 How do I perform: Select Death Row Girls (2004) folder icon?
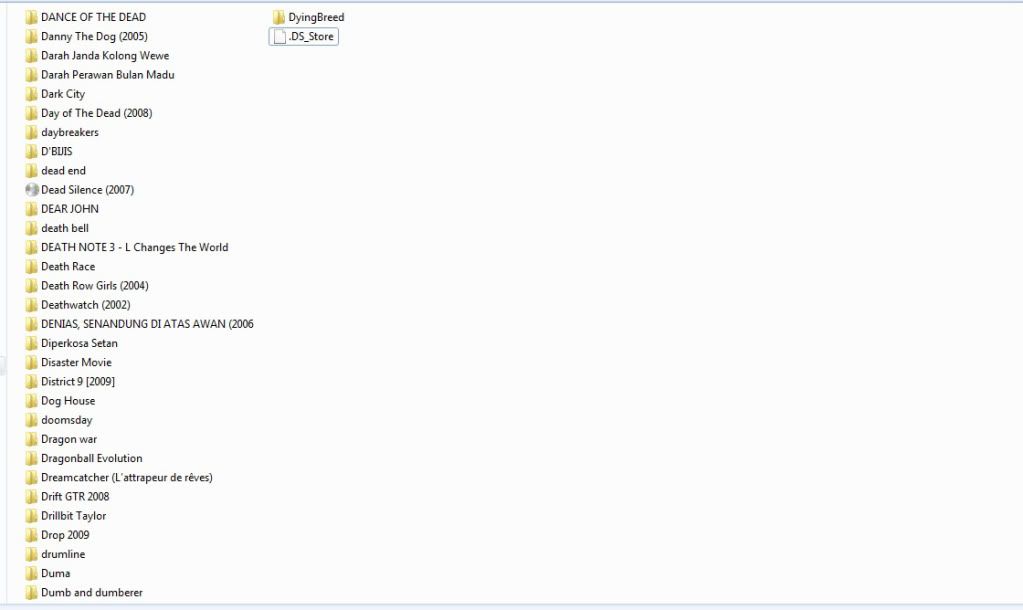click(x=31, y=286)
